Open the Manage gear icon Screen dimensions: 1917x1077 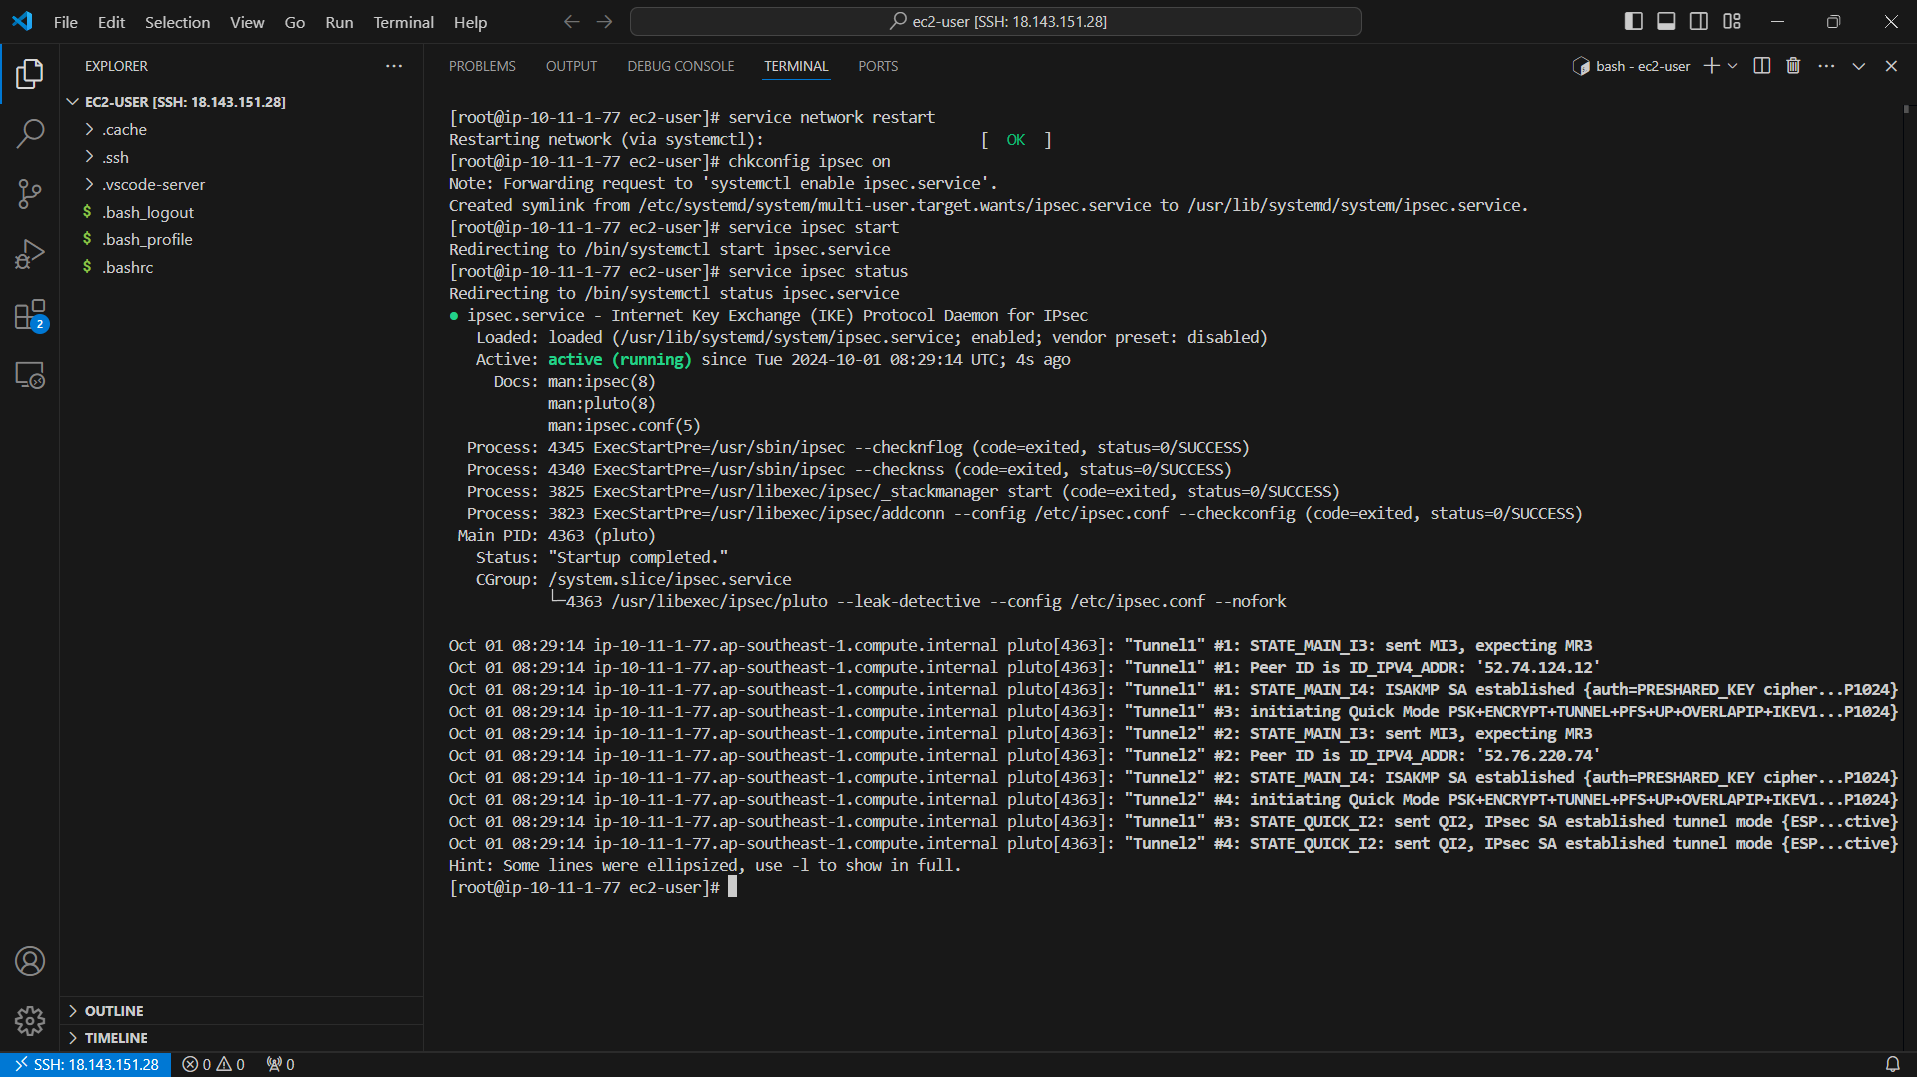pos(30,1021)
